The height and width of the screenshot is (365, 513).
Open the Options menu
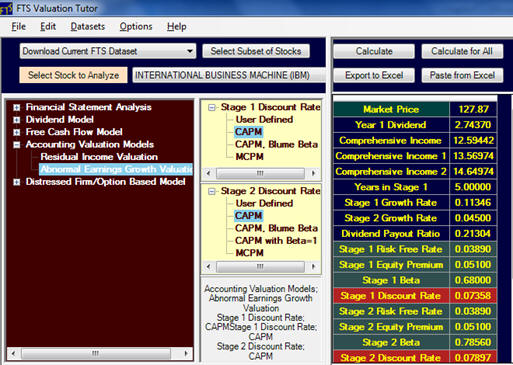(136, 27)
